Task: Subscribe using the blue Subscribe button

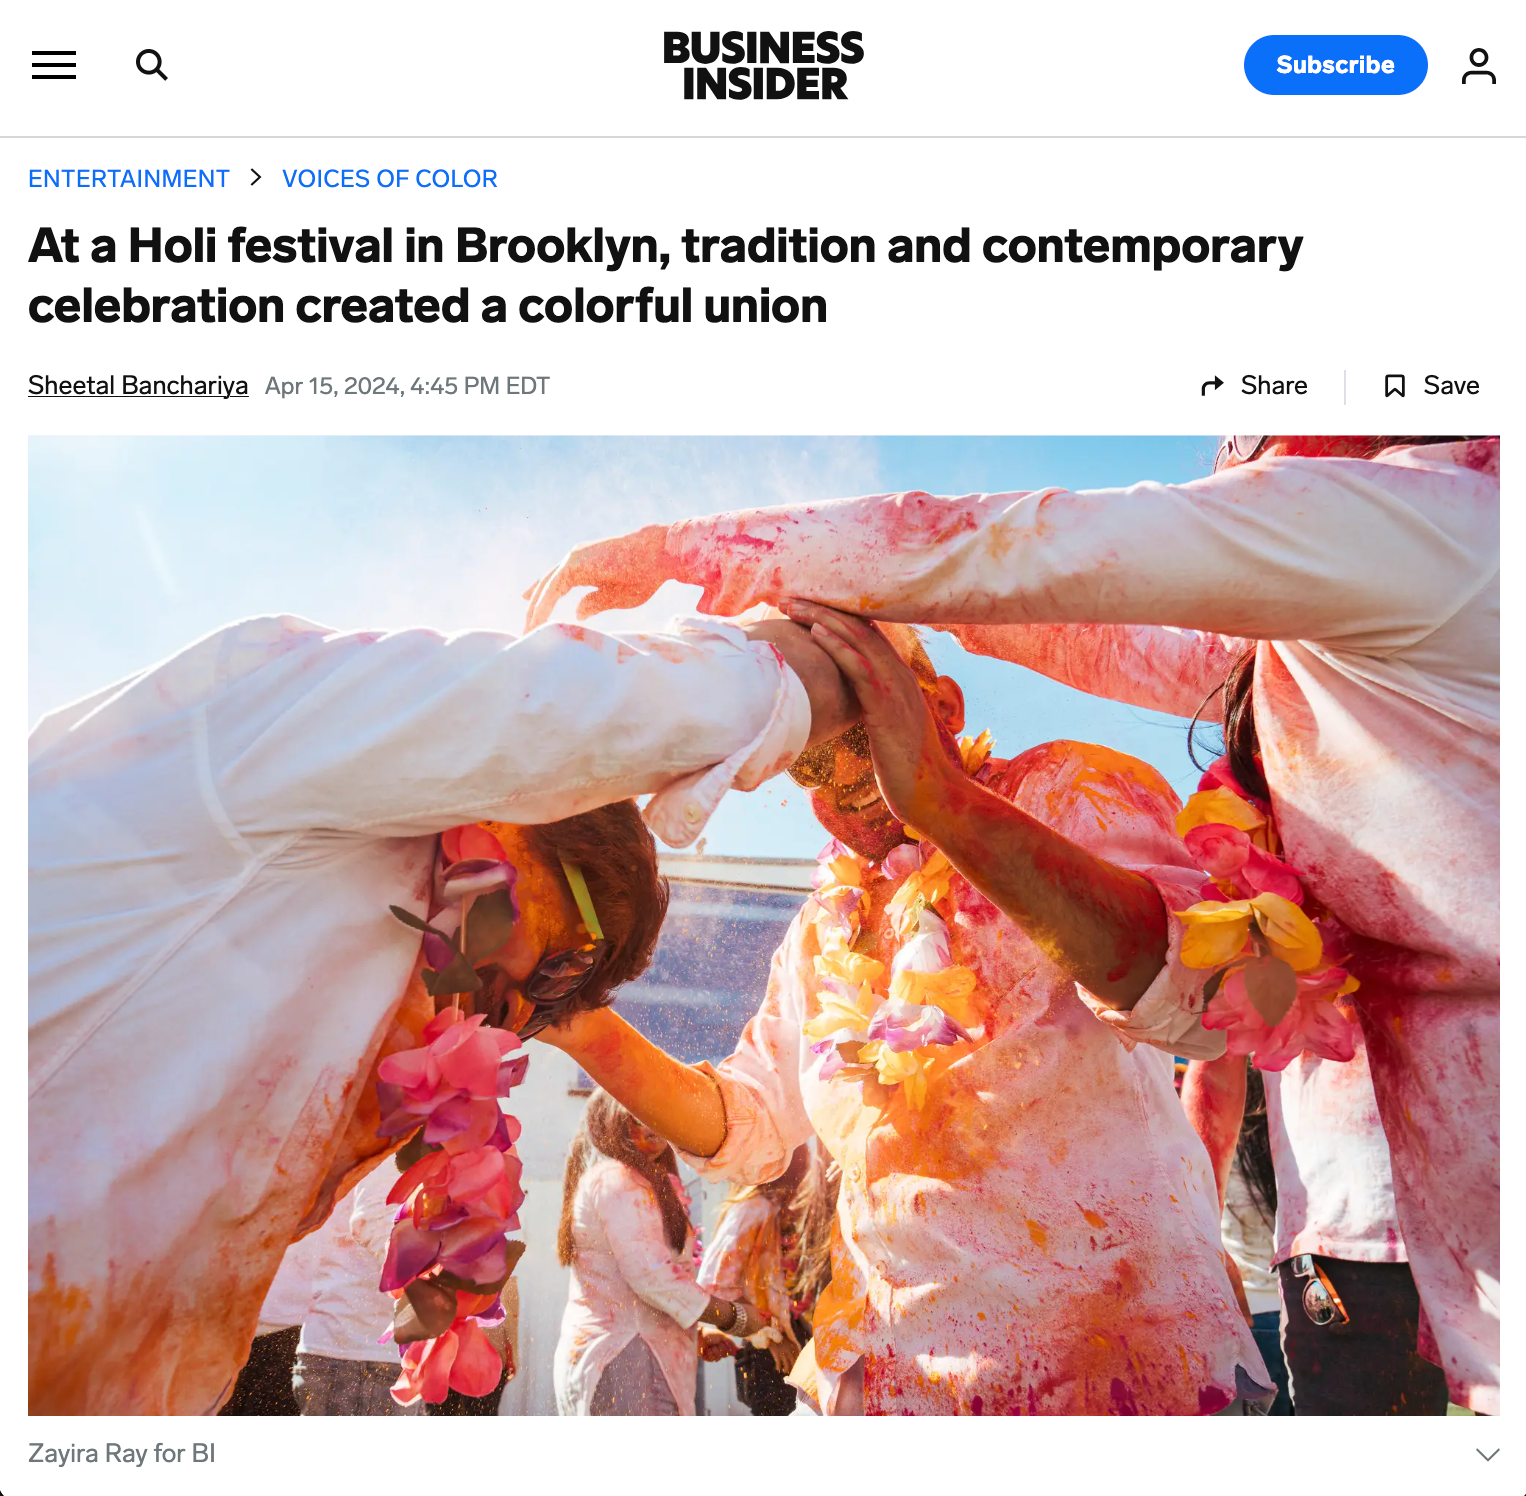Action: click(x=1335, y=65)
